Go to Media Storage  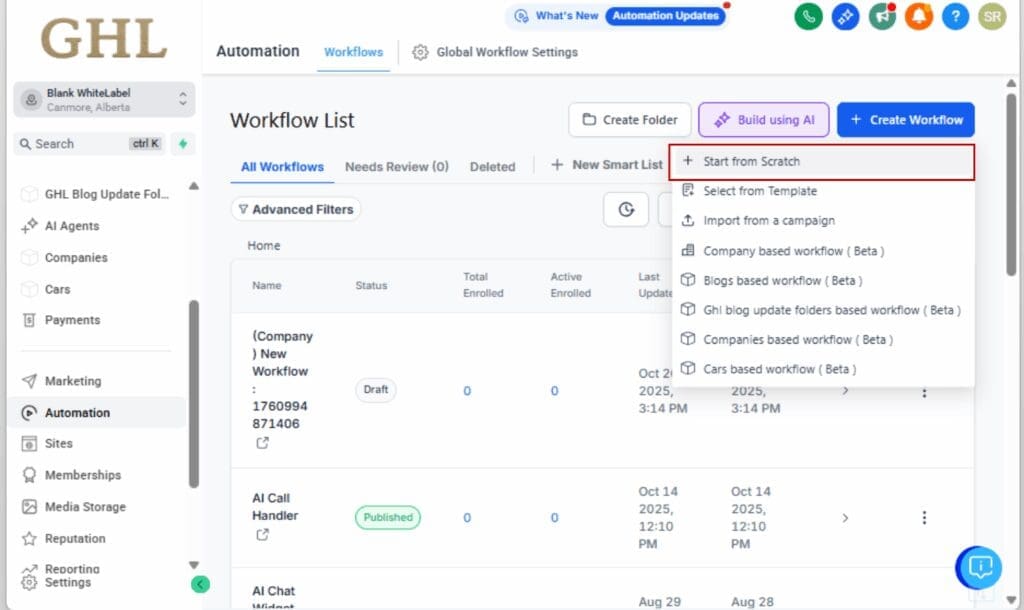(92, 507)
